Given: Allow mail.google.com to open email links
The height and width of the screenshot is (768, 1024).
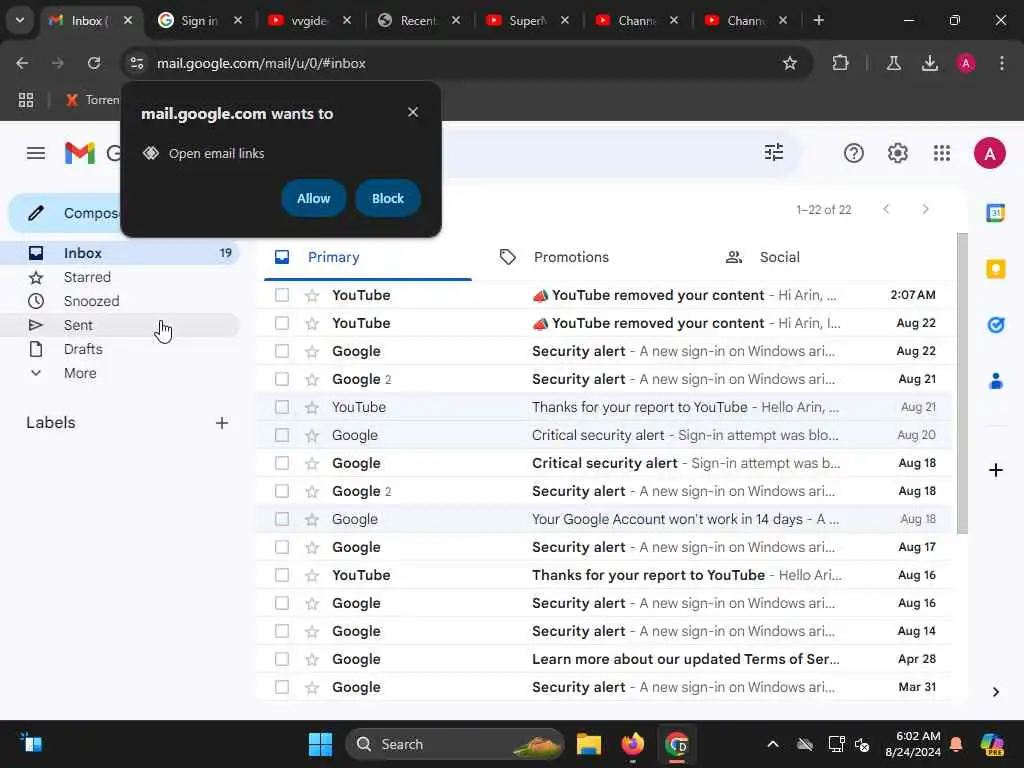Looking at the screenshot, I should coord(313,199).
